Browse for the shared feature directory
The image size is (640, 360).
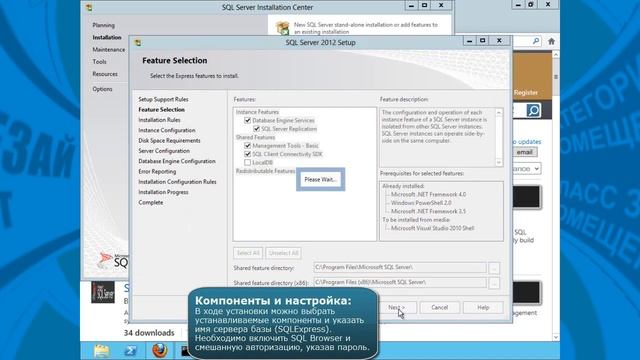coord(494,268)
